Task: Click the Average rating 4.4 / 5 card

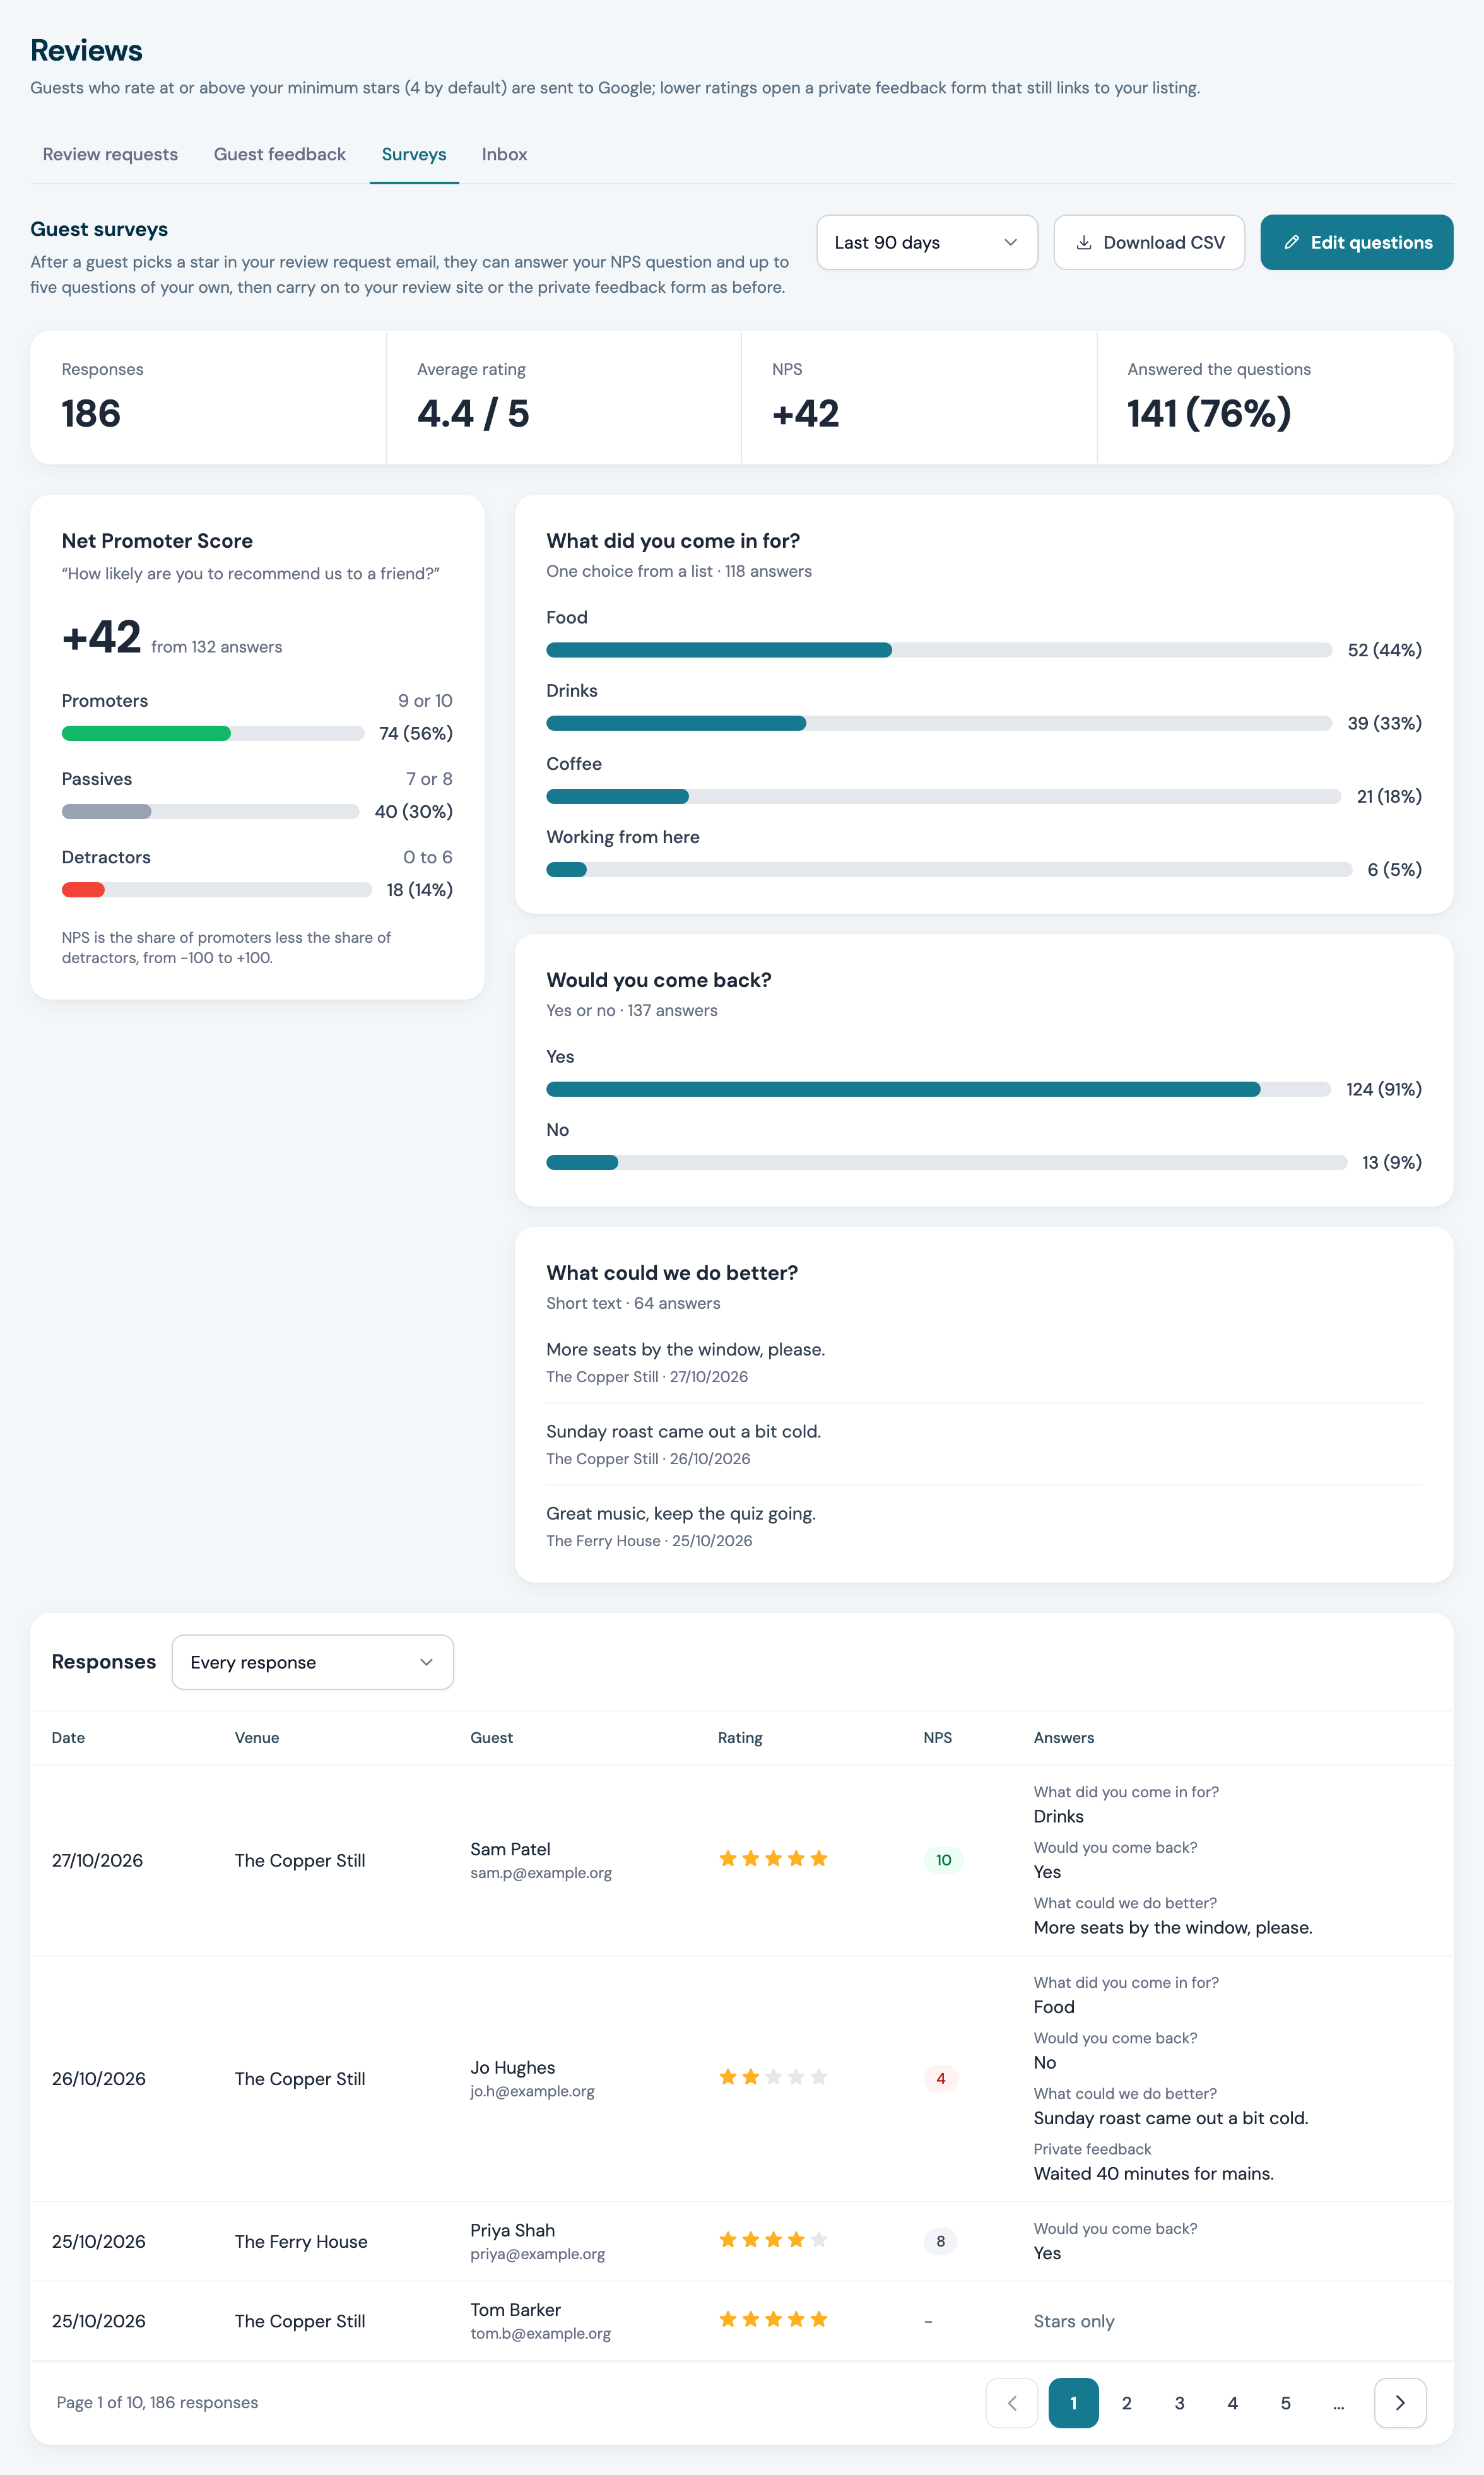Action: tap(564, 397)
